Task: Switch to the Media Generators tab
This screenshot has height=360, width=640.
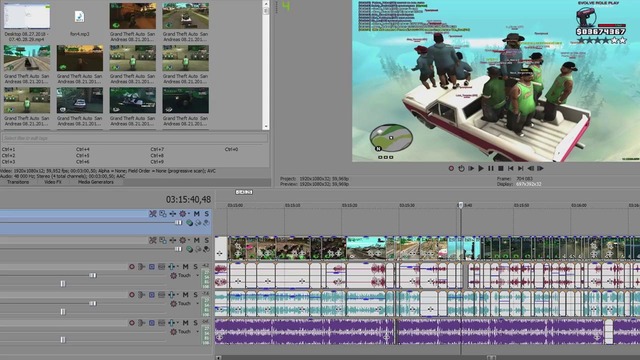Action: (x=96, y=182)
